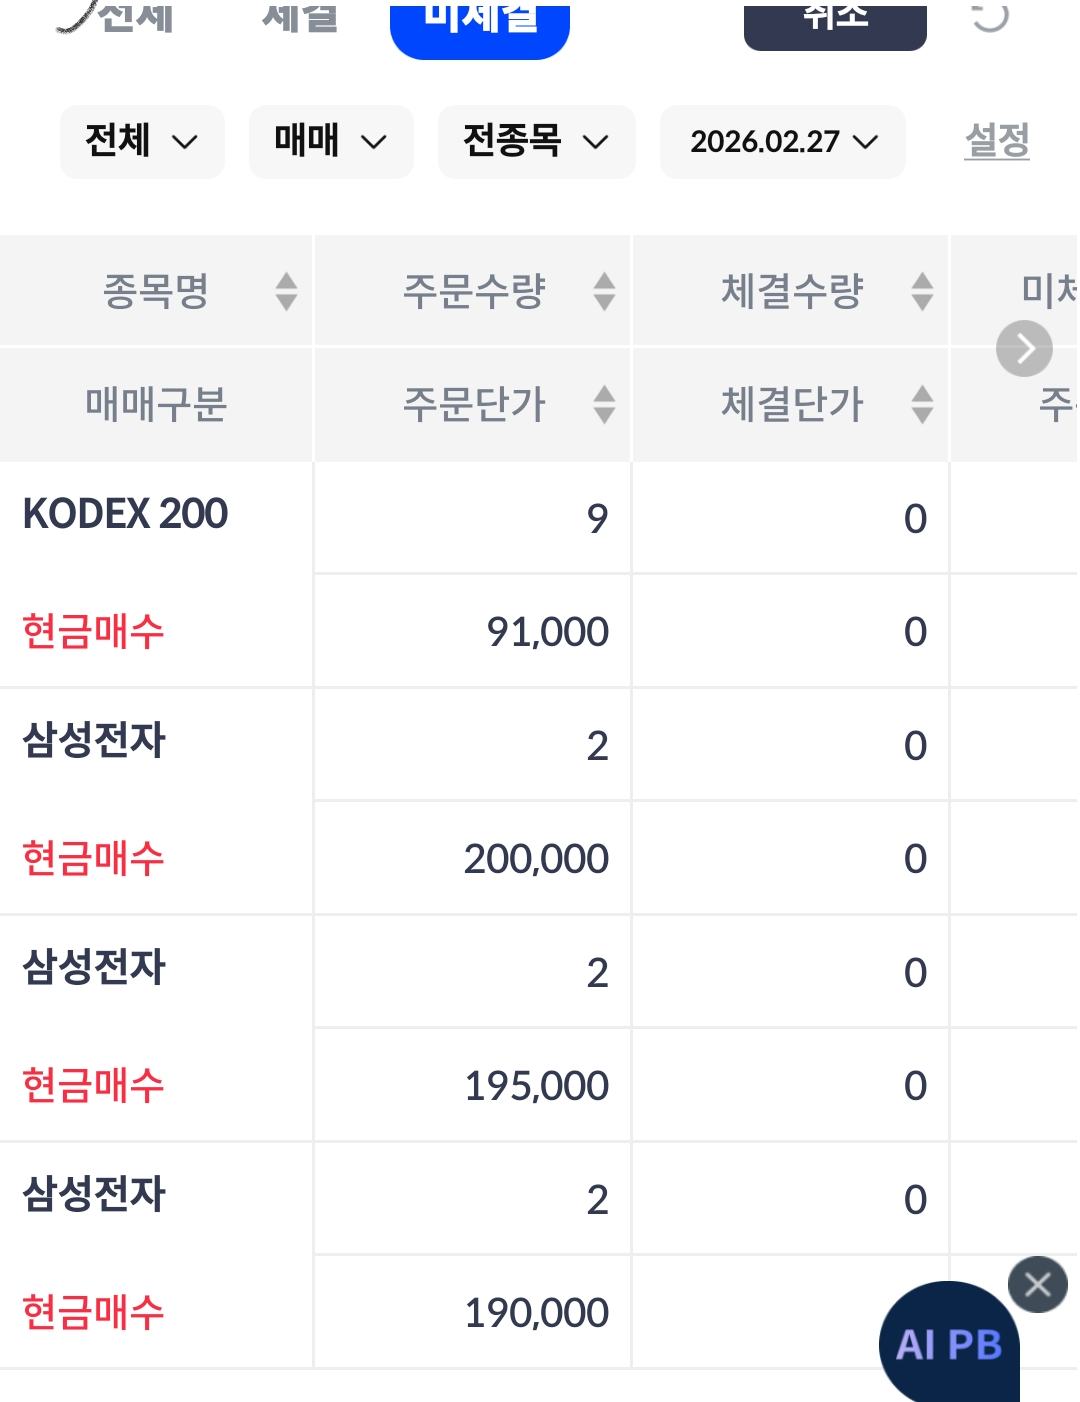The width and height of the screenshot is (1080, 1402).
Task: Expand the 전종목 stock dropdown
Action: pyautogui.click(x=536, y=142)
